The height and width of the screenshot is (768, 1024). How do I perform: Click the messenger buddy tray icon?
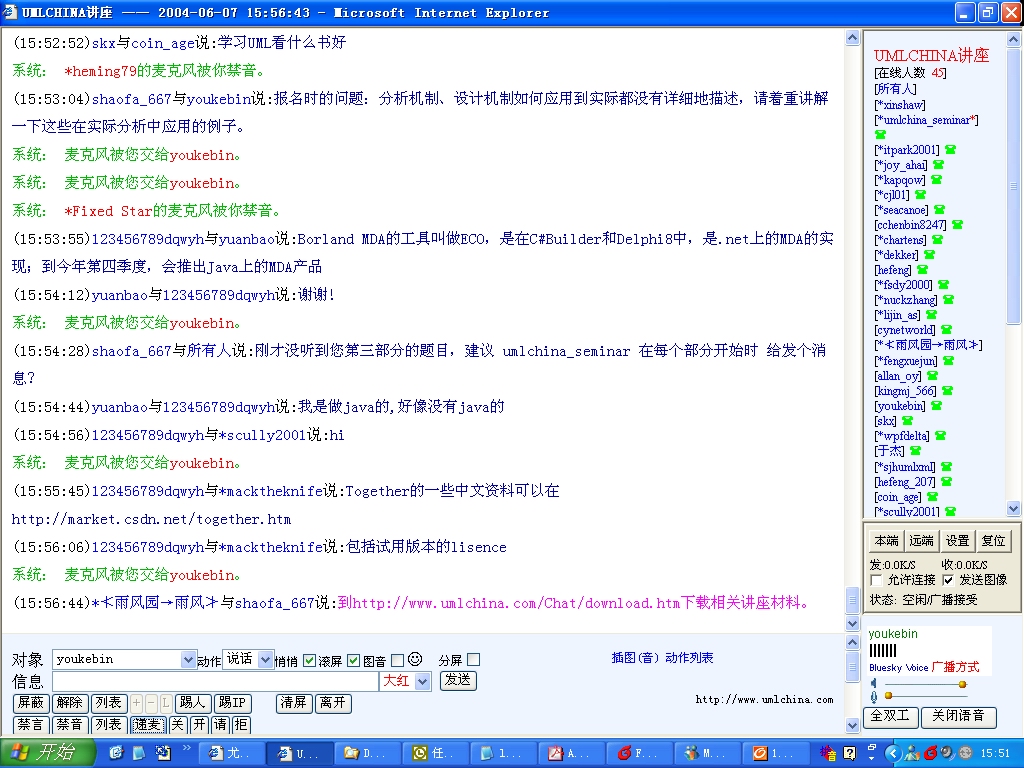click(912, 753)
